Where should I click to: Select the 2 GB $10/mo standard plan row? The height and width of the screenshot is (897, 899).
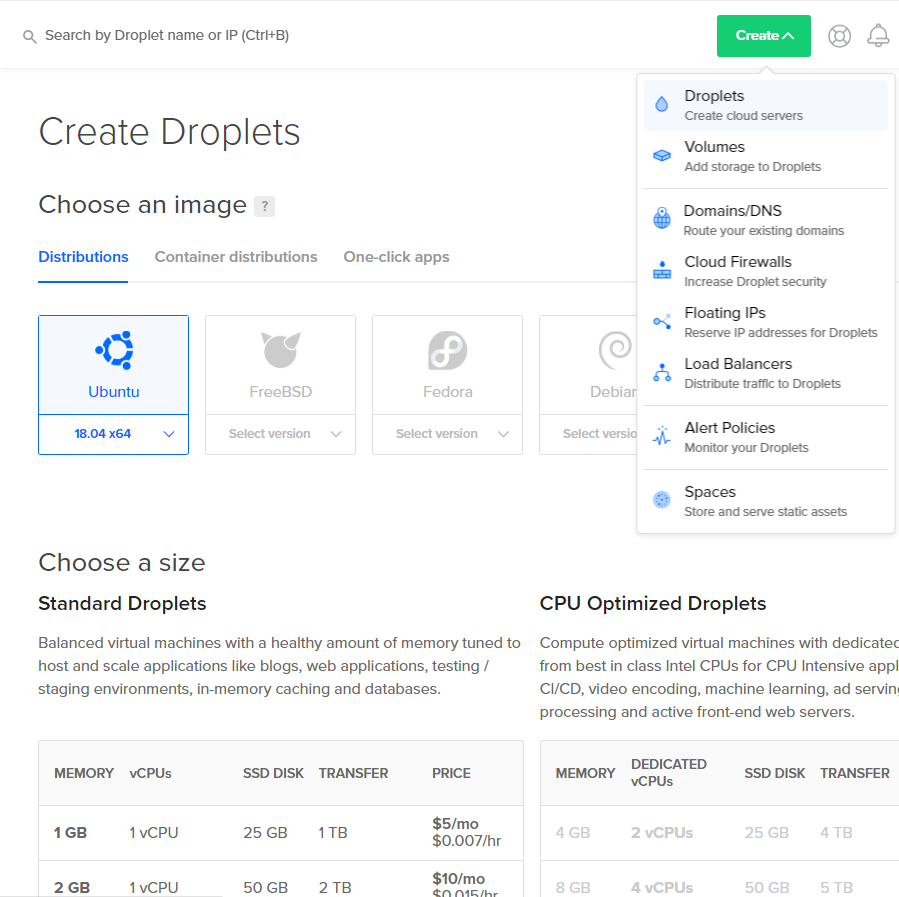[281, 879]
